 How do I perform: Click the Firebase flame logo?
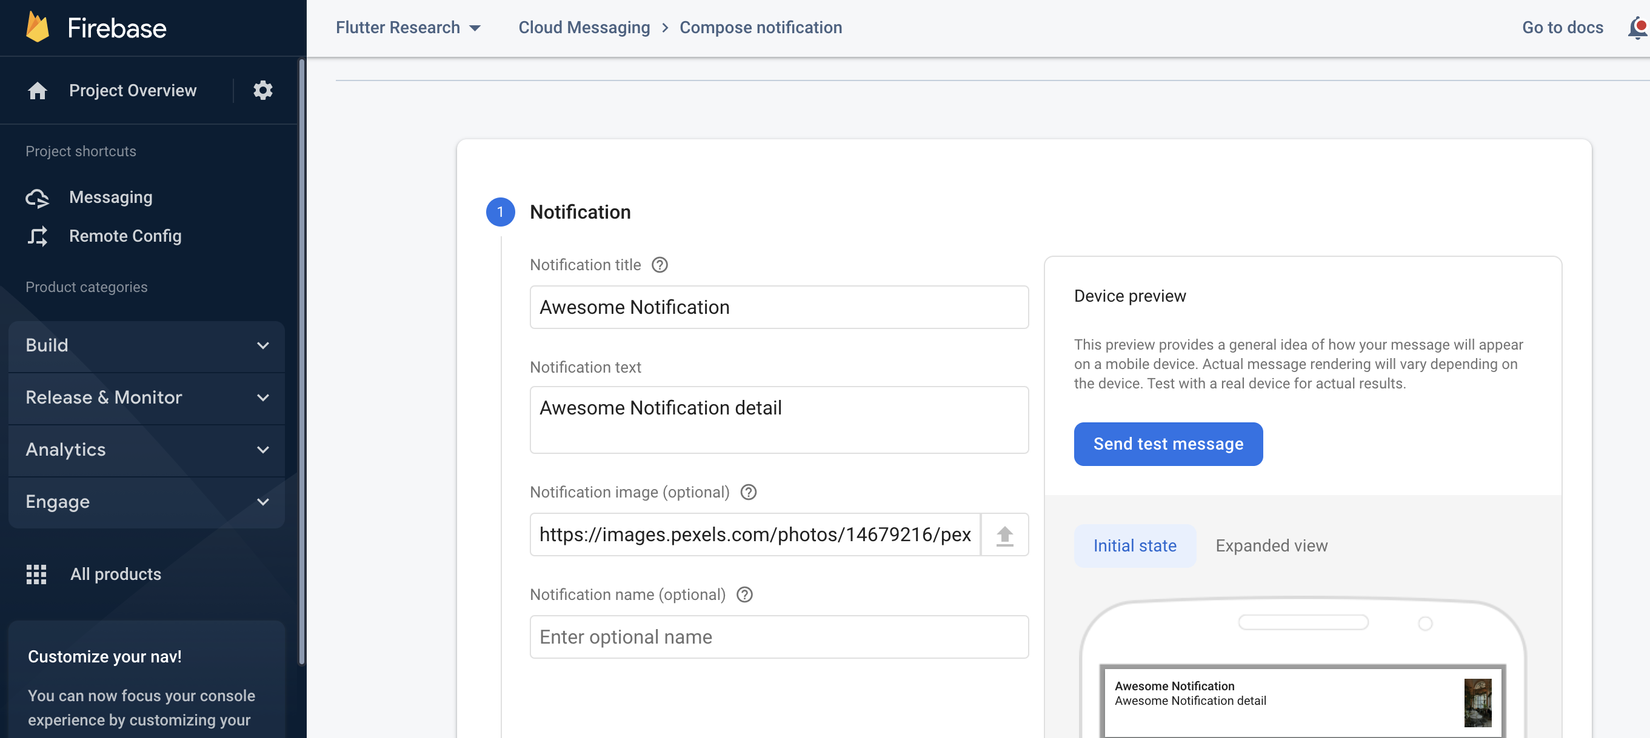point(38,27)
